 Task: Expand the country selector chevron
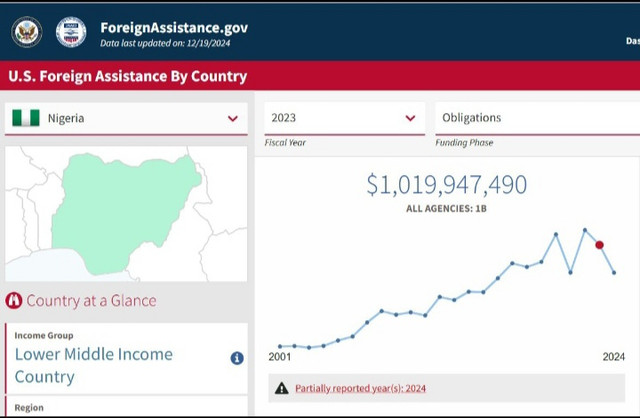[233, 119]
